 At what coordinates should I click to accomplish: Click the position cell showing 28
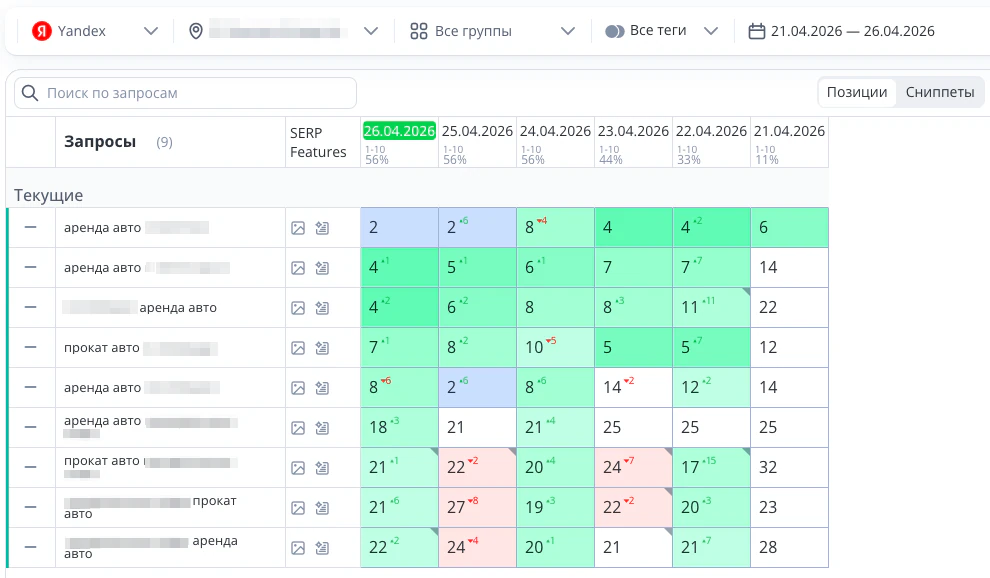[789, 547]
